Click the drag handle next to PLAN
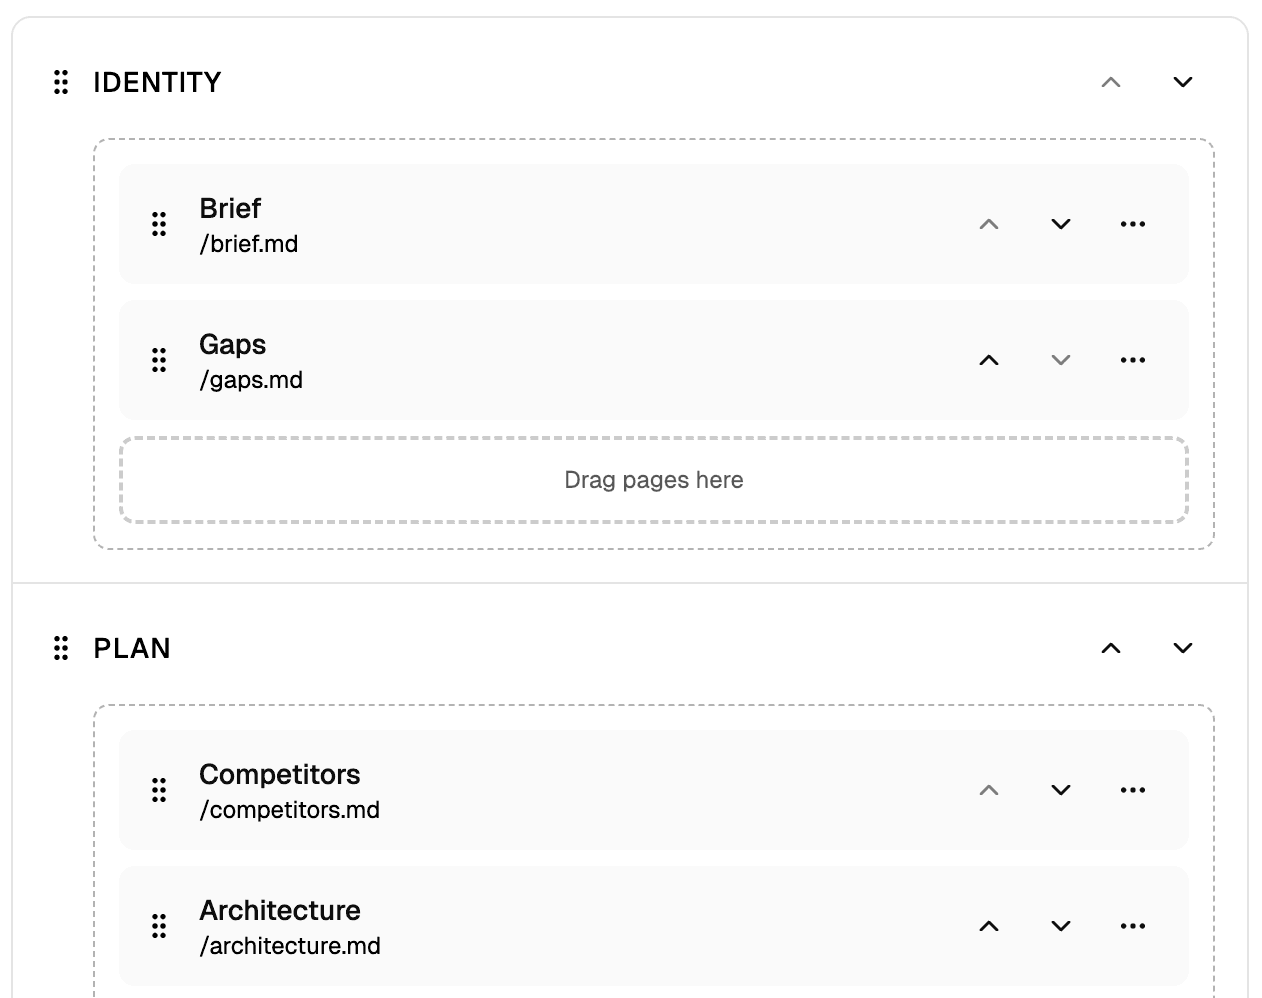1262x998 pixels. pyautogui.click(x=61, y=648)
